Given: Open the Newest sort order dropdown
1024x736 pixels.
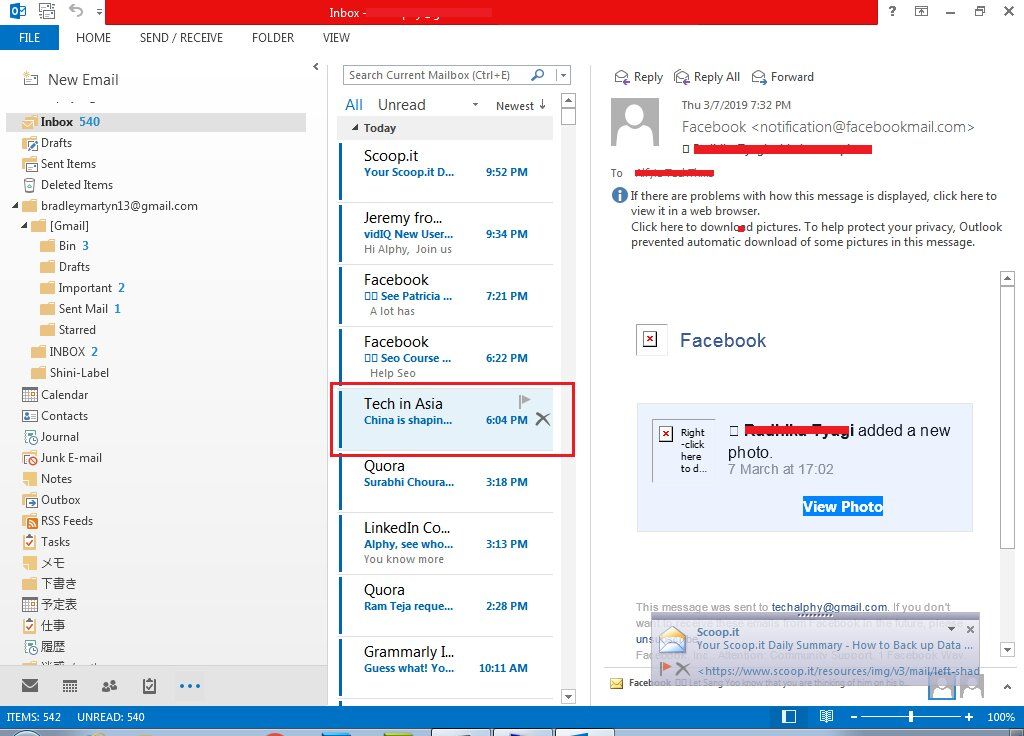Looking at the screenshot, I should pos(520,105).
